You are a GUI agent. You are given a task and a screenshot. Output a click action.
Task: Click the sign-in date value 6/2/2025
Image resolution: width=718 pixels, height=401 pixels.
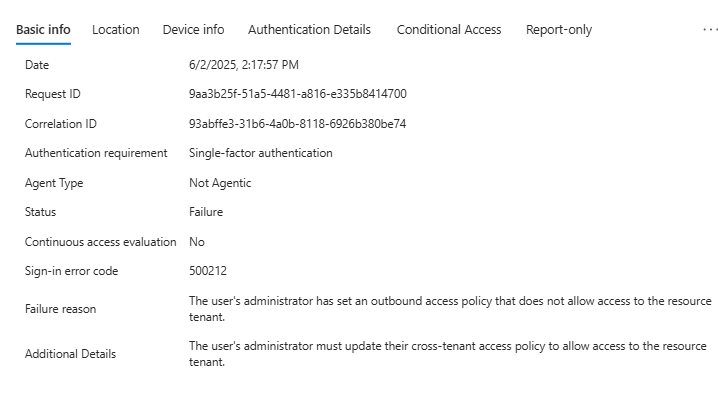pos(243,65)
